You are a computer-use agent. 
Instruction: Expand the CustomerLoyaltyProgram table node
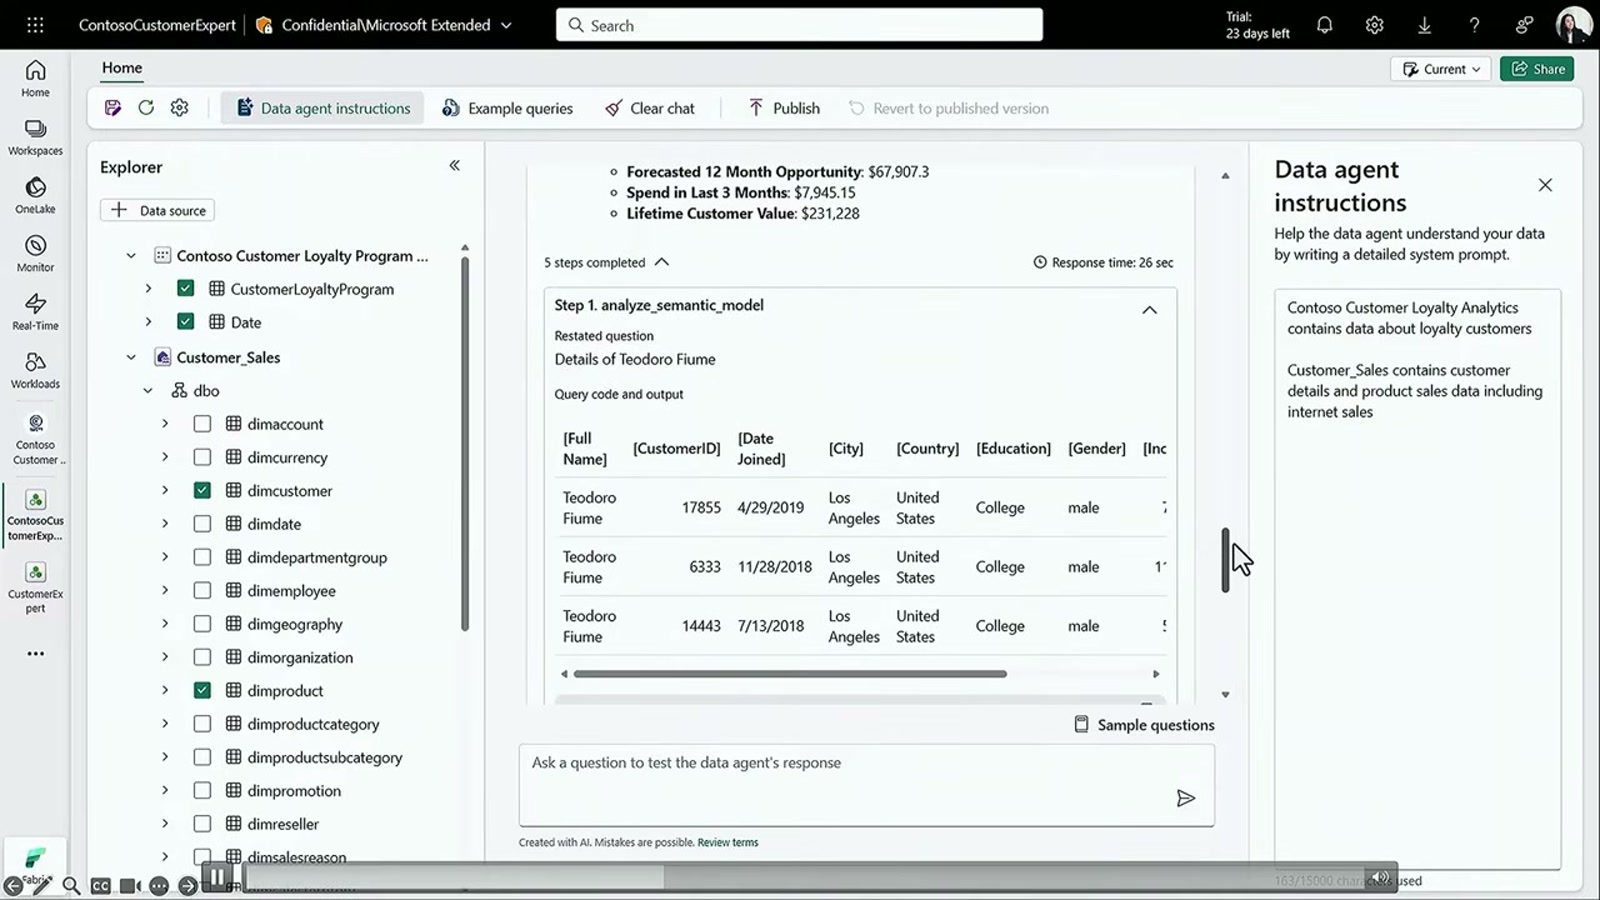pyautogui.click(x=148, y=289)
